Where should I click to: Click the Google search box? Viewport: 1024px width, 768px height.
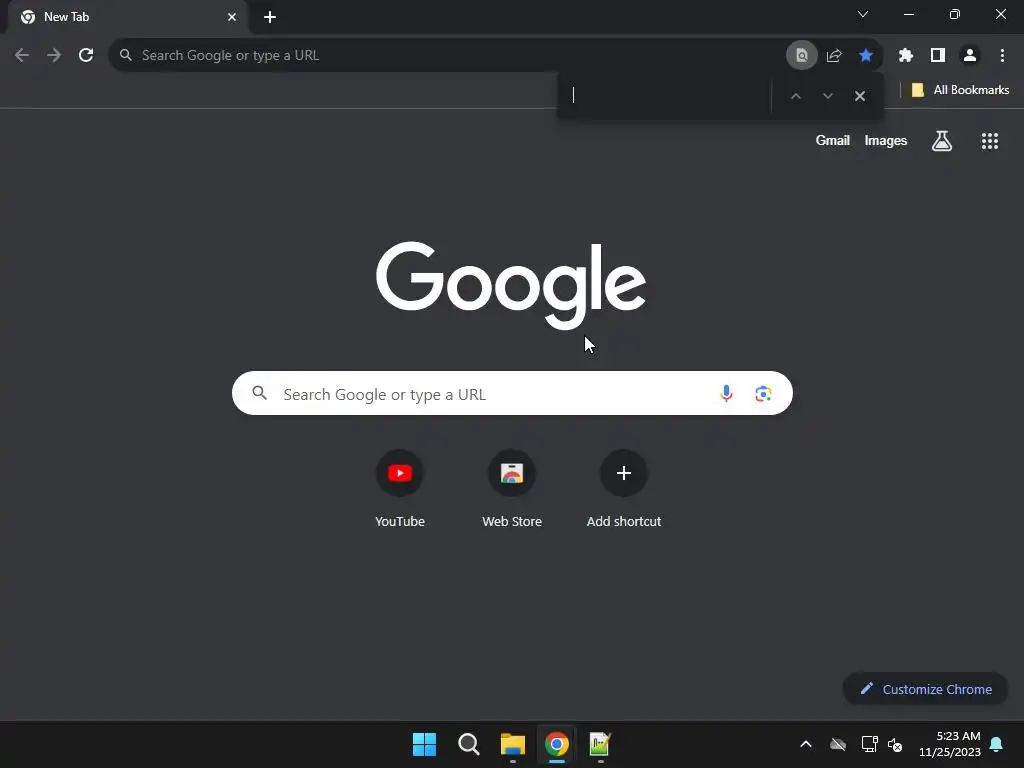[x=512, y=393]
